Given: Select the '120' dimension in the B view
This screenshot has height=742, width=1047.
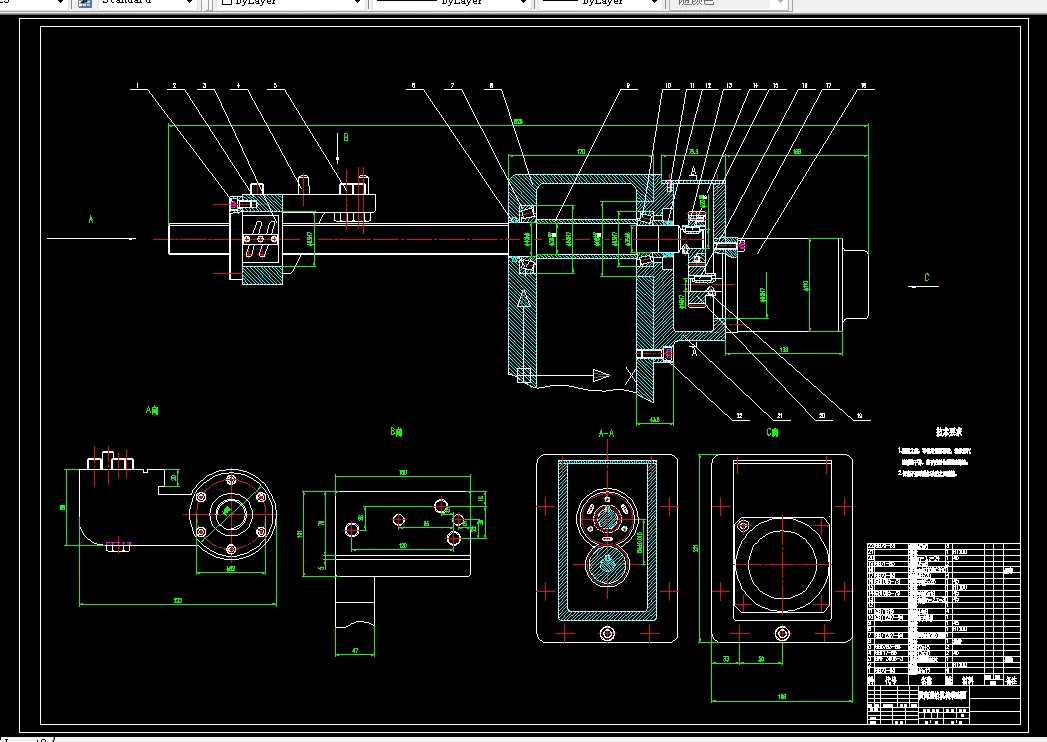Looking at the screenshot, I should (403, 546).
